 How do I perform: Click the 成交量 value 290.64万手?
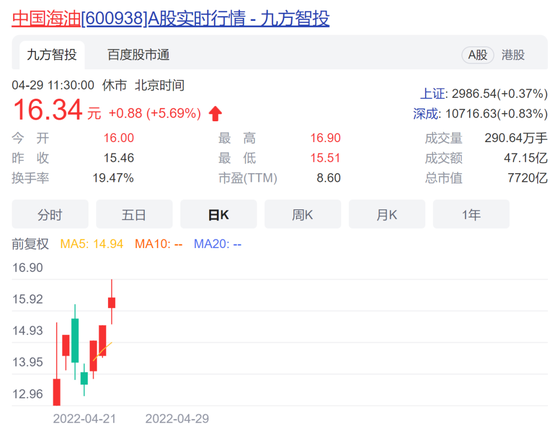tap(516, 138)
